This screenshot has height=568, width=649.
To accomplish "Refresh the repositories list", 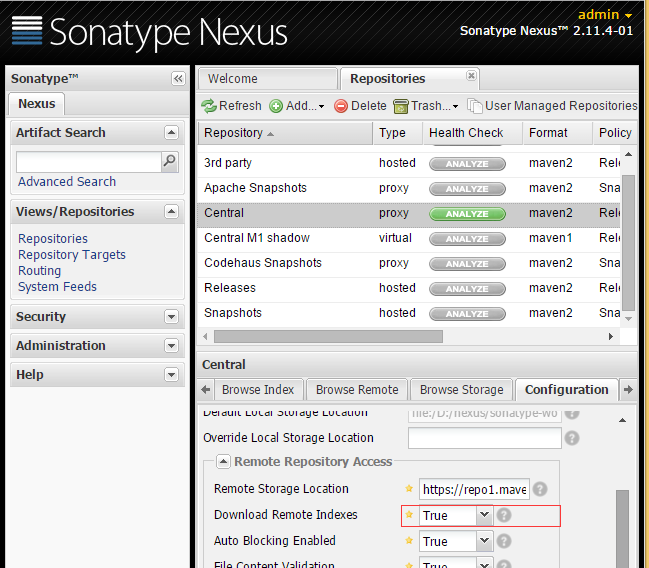I will point(231,106).
